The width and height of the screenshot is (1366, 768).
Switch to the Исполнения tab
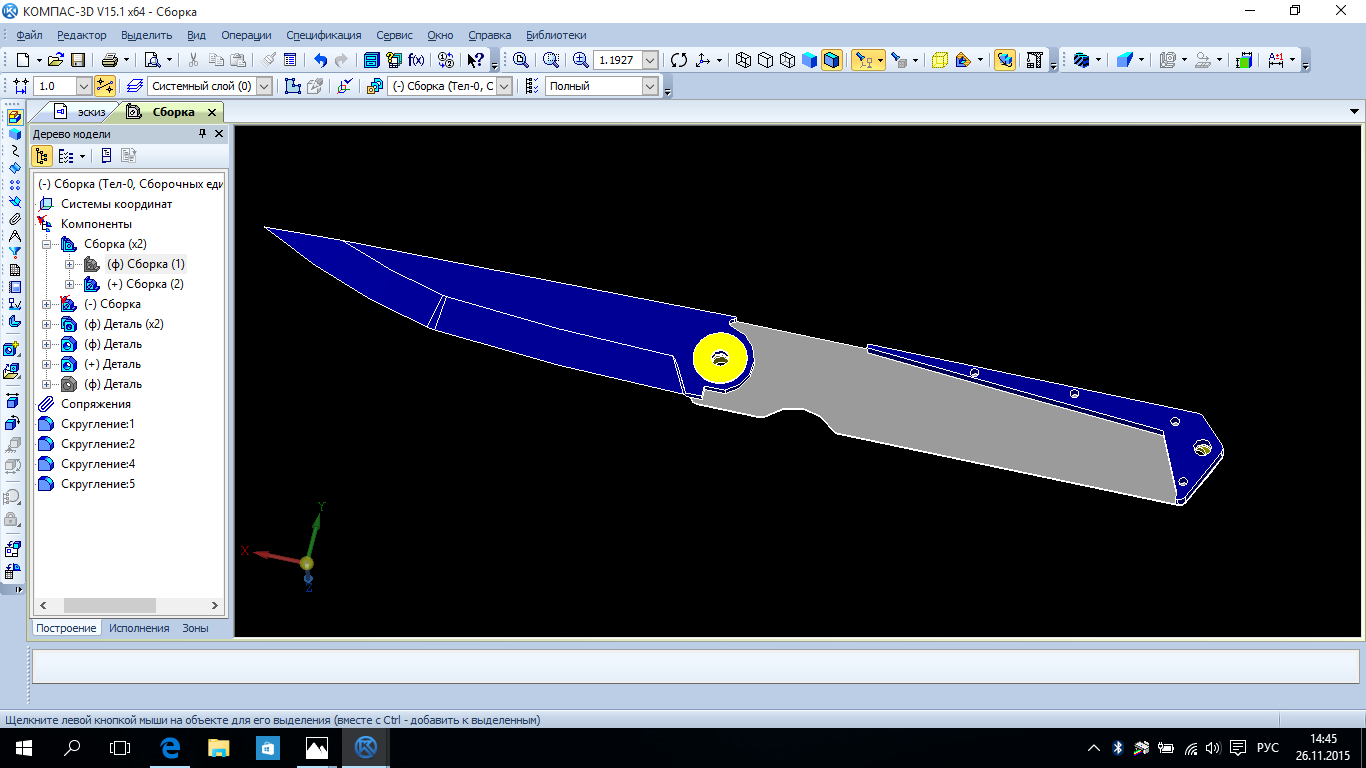point(139,628)
